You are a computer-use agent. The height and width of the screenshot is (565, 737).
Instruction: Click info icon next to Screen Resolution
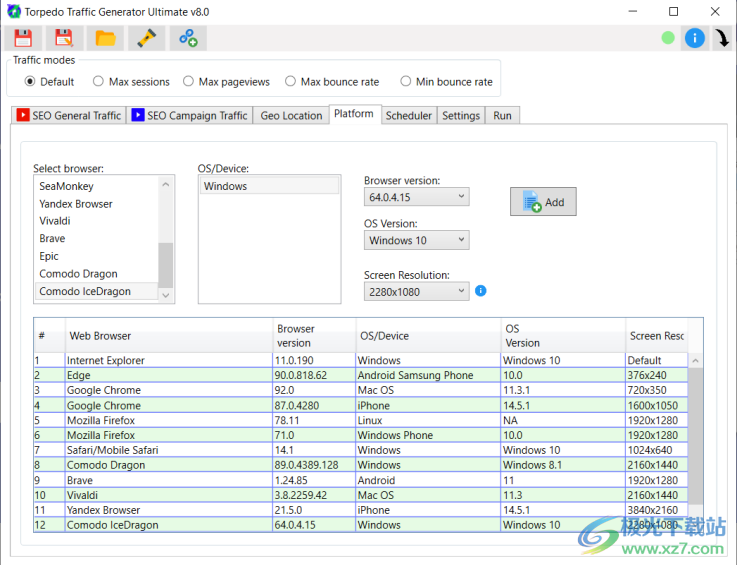[480, 291]
